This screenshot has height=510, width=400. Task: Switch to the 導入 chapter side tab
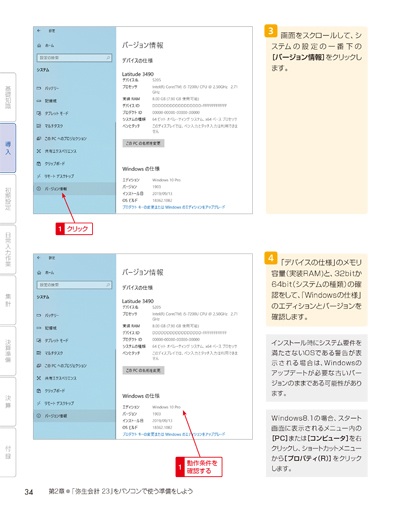8,148
